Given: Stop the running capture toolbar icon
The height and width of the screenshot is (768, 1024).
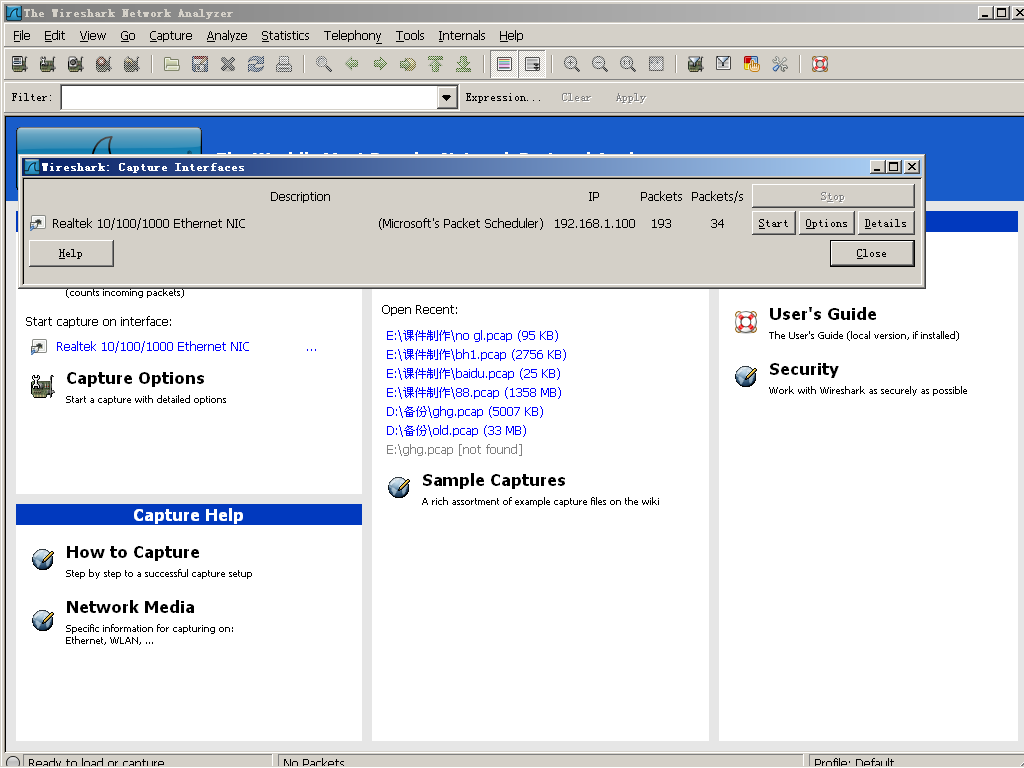Looking at the screenshot, I should pyautogui.click(x=103, y=64).
